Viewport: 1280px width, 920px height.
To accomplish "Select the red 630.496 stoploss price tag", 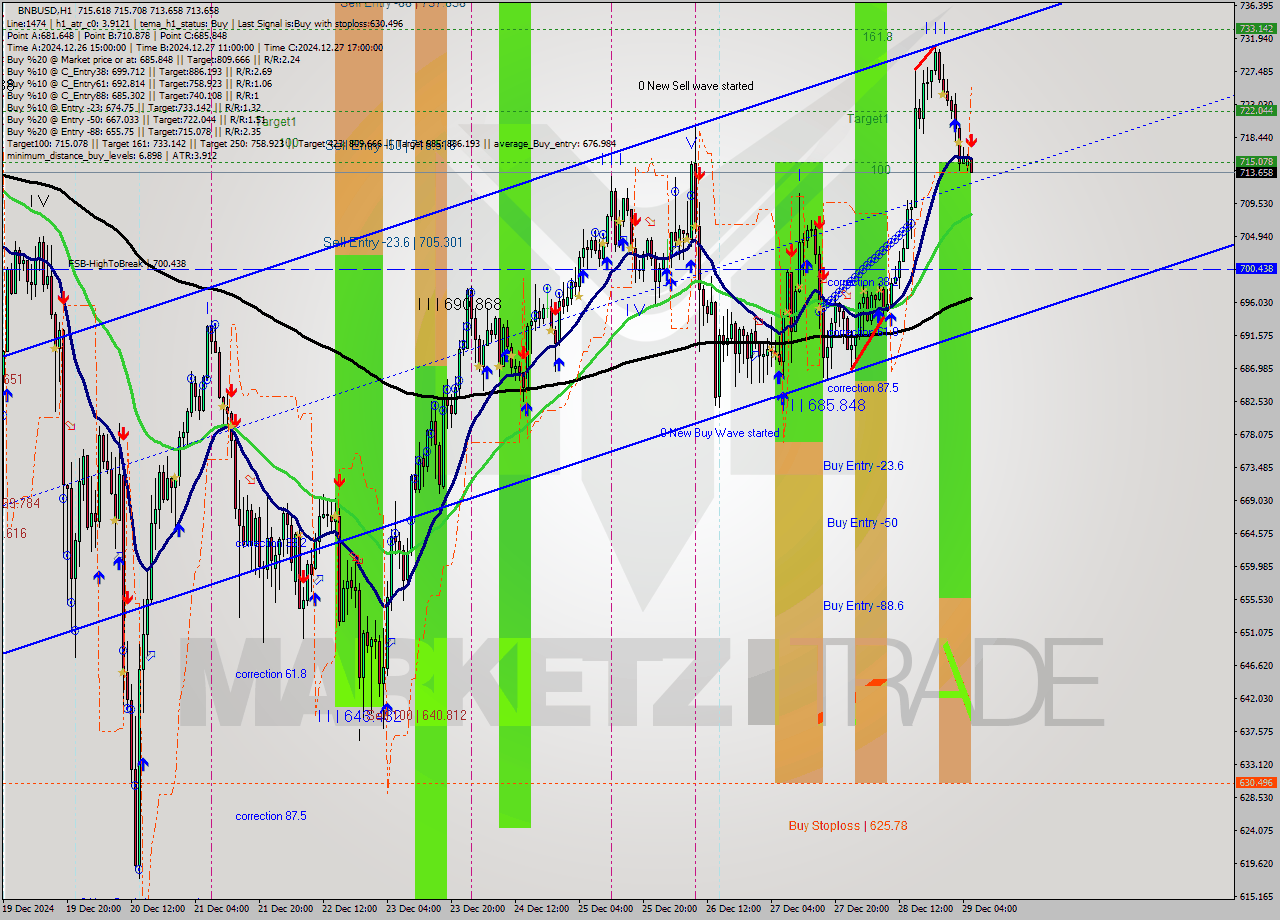I will point(1256,782).
